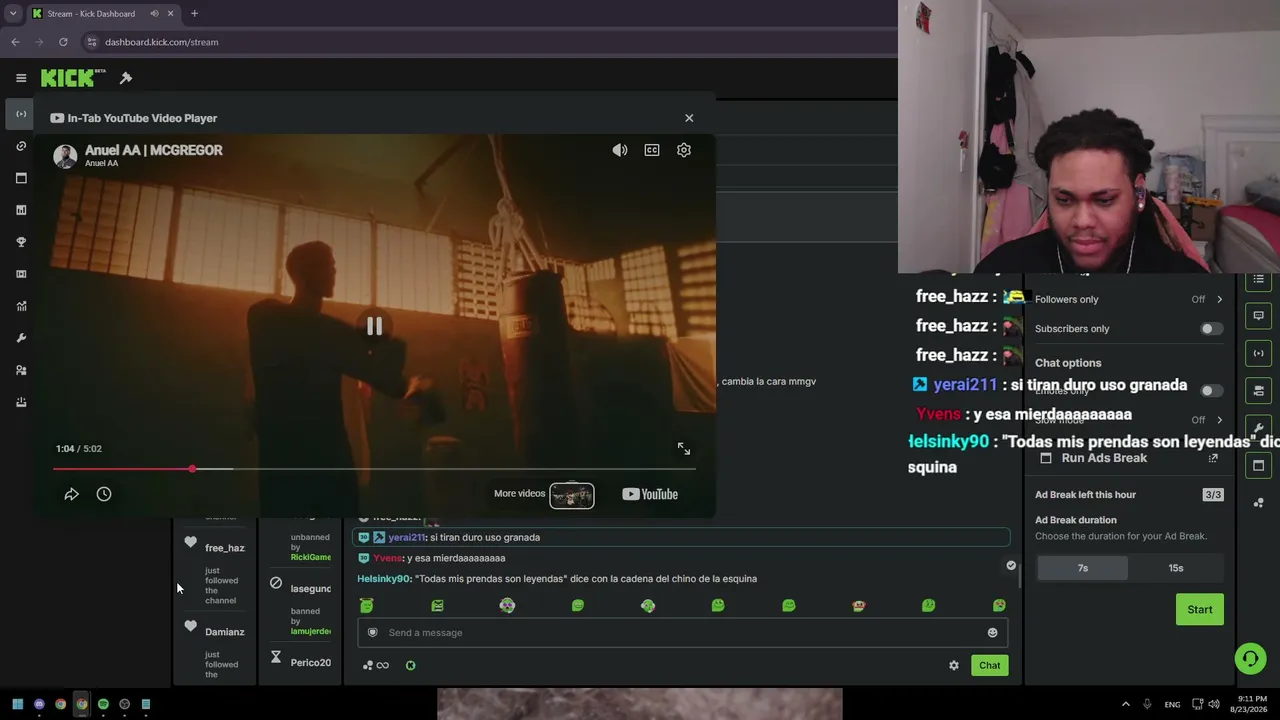Click username Helsinky90 in chat
Viewport: 1280px width, 720px height.
[x=384, y=578]
